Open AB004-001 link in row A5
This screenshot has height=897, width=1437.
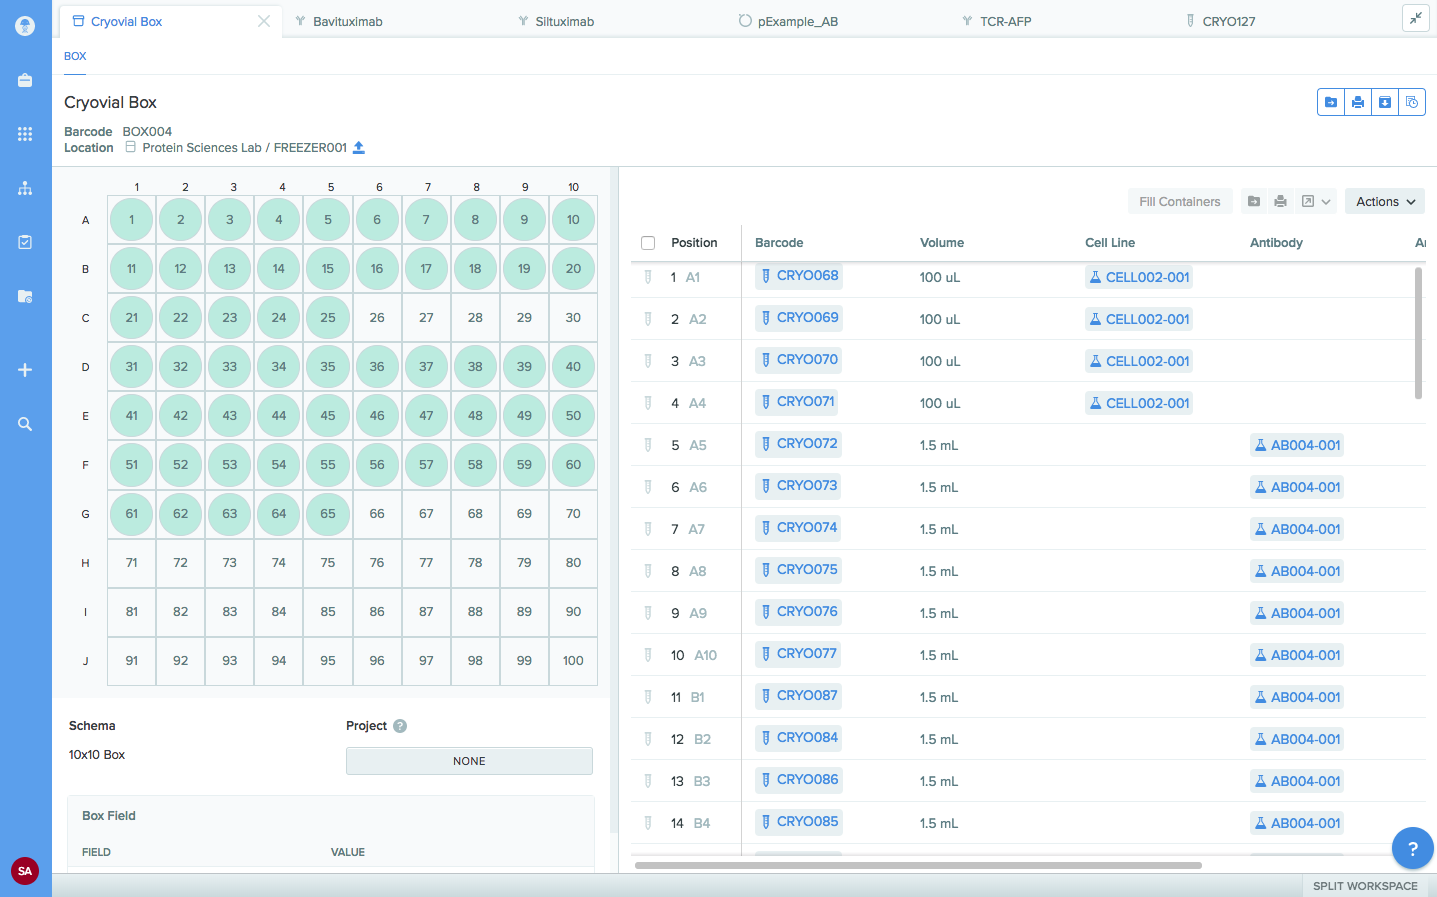pyautogui.click(x=1297, y=445)
